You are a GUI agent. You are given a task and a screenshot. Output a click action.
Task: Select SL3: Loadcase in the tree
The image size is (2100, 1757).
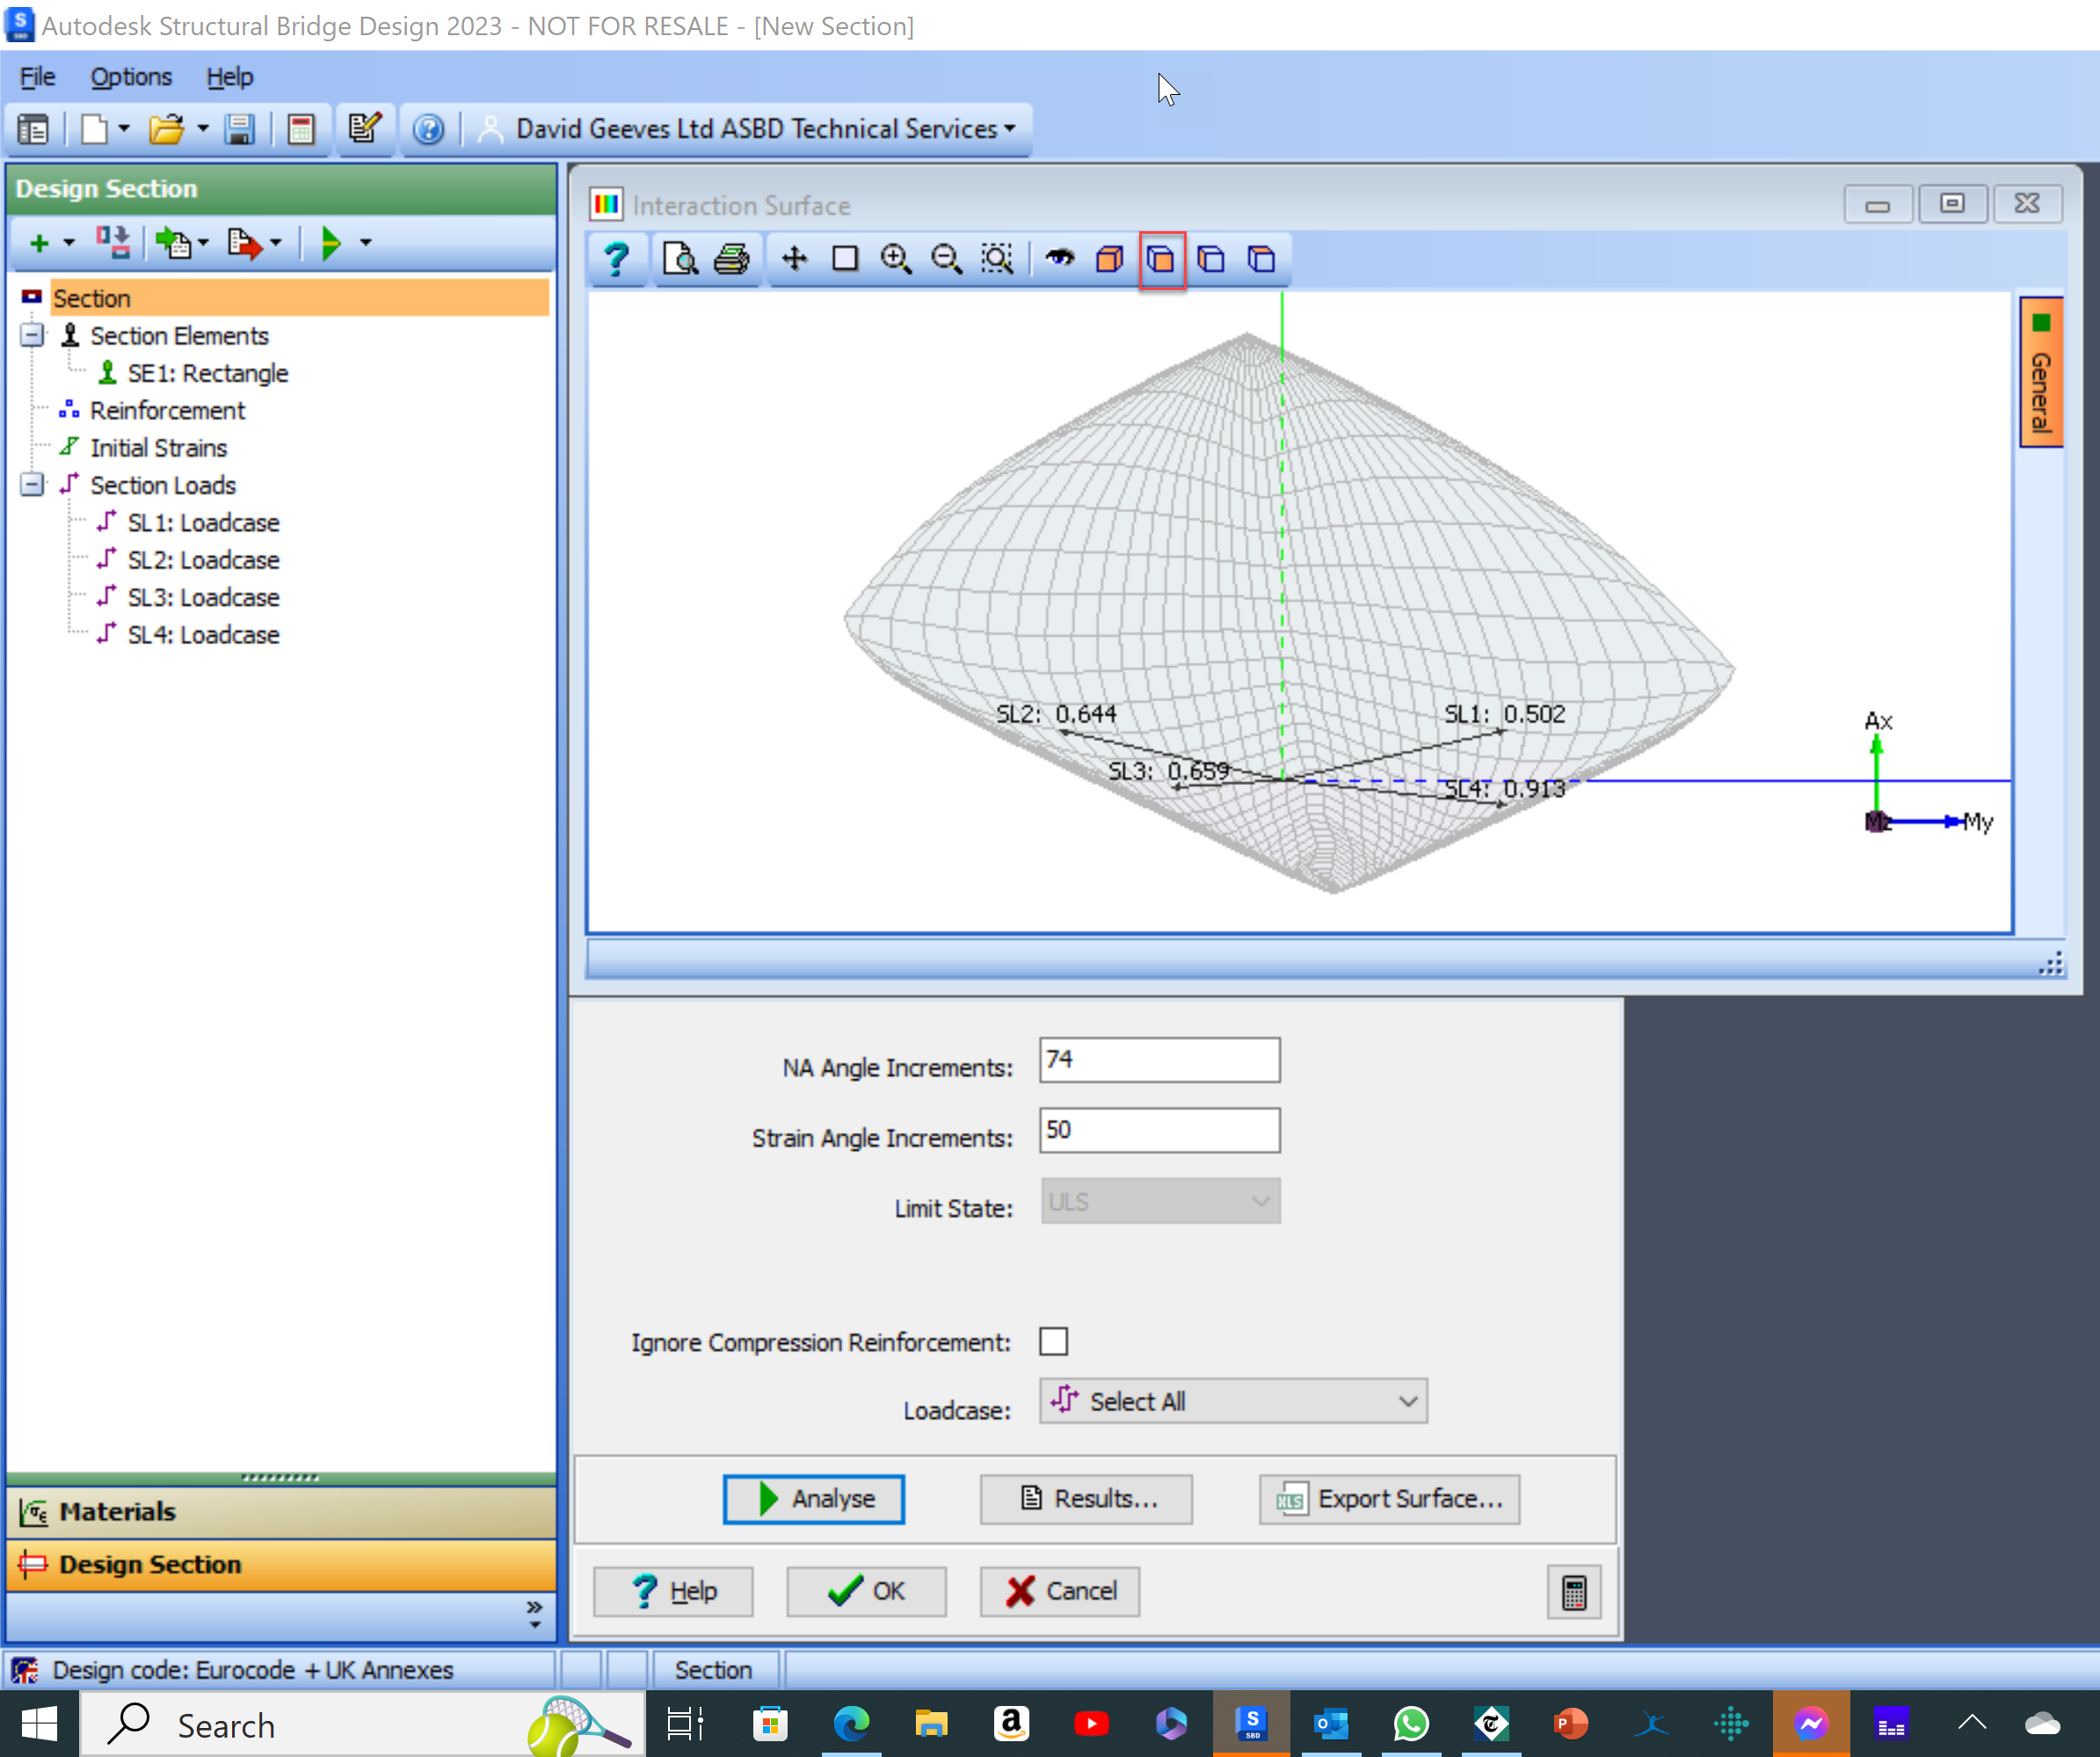[x=203, y=597]
